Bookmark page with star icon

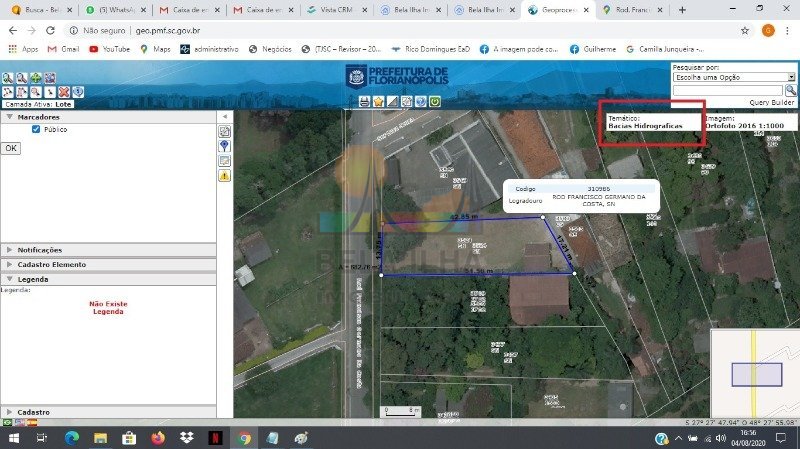(x=745, y=31)
